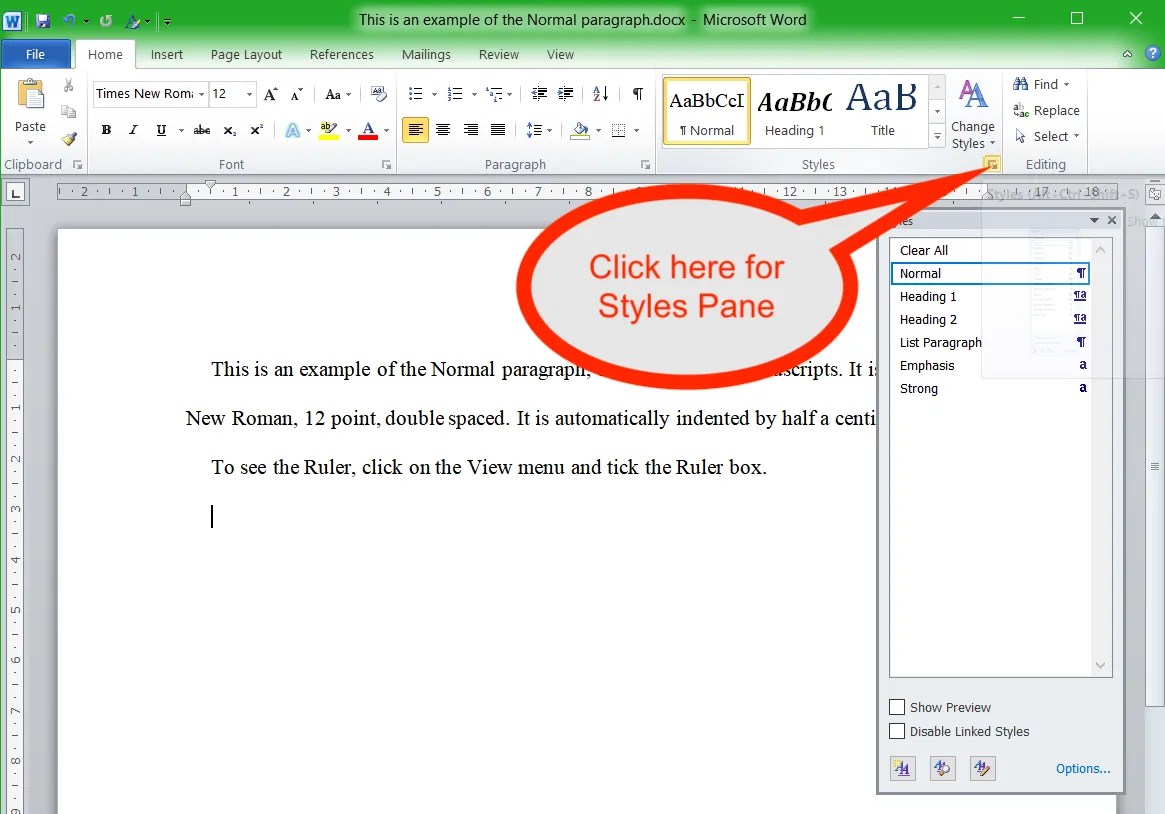1165x814 pixels.
Task: Center align the paragraph
Action: [x=443, y=130]
